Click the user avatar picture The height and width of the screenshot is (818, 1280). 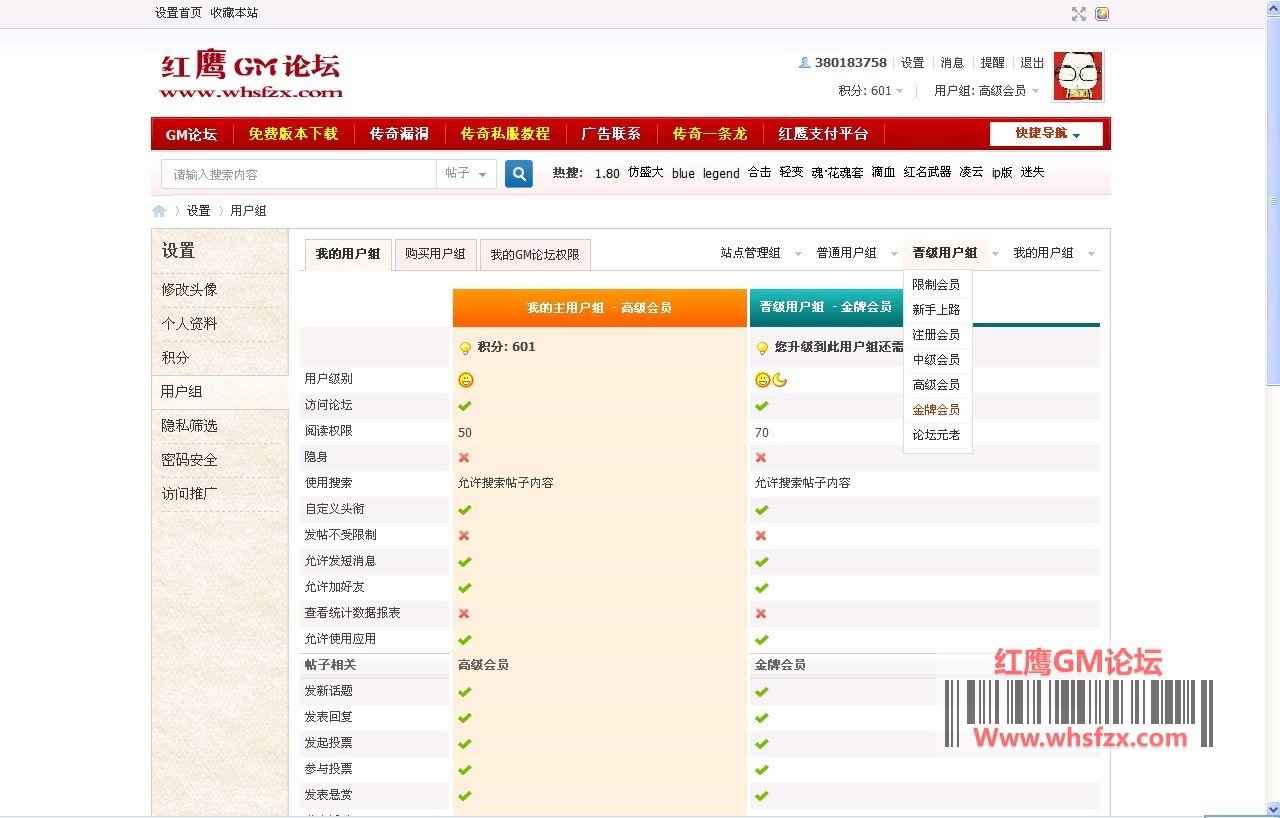pos(1078,76)
